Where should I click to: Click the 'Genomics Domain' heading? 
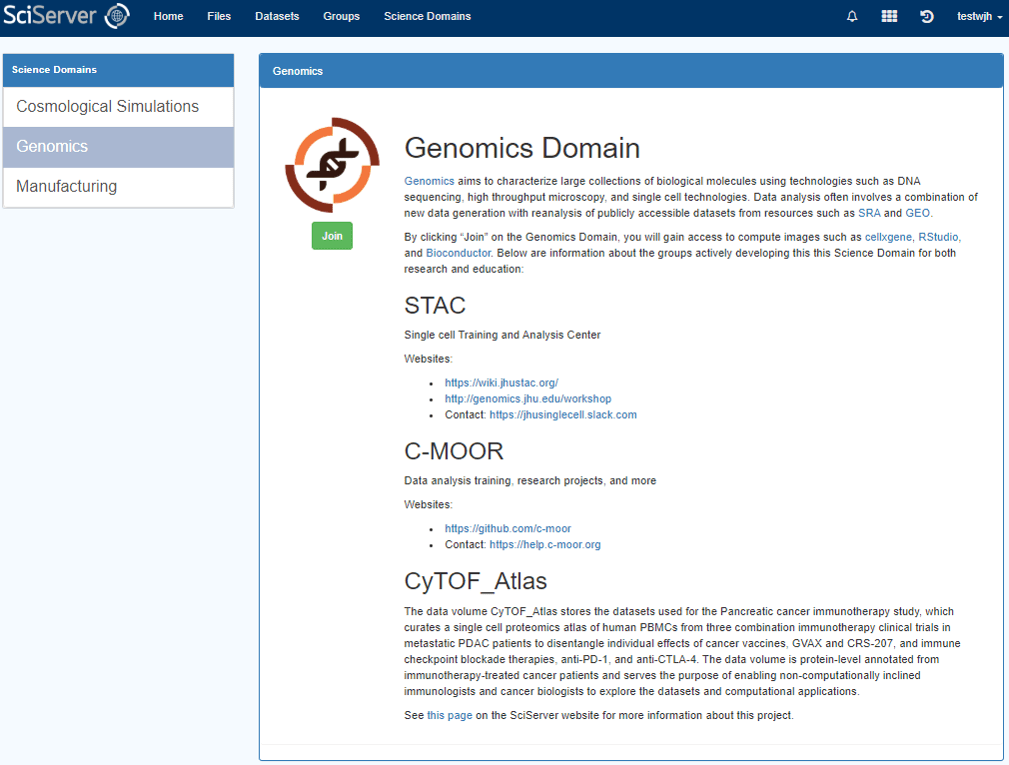point(522,149)
